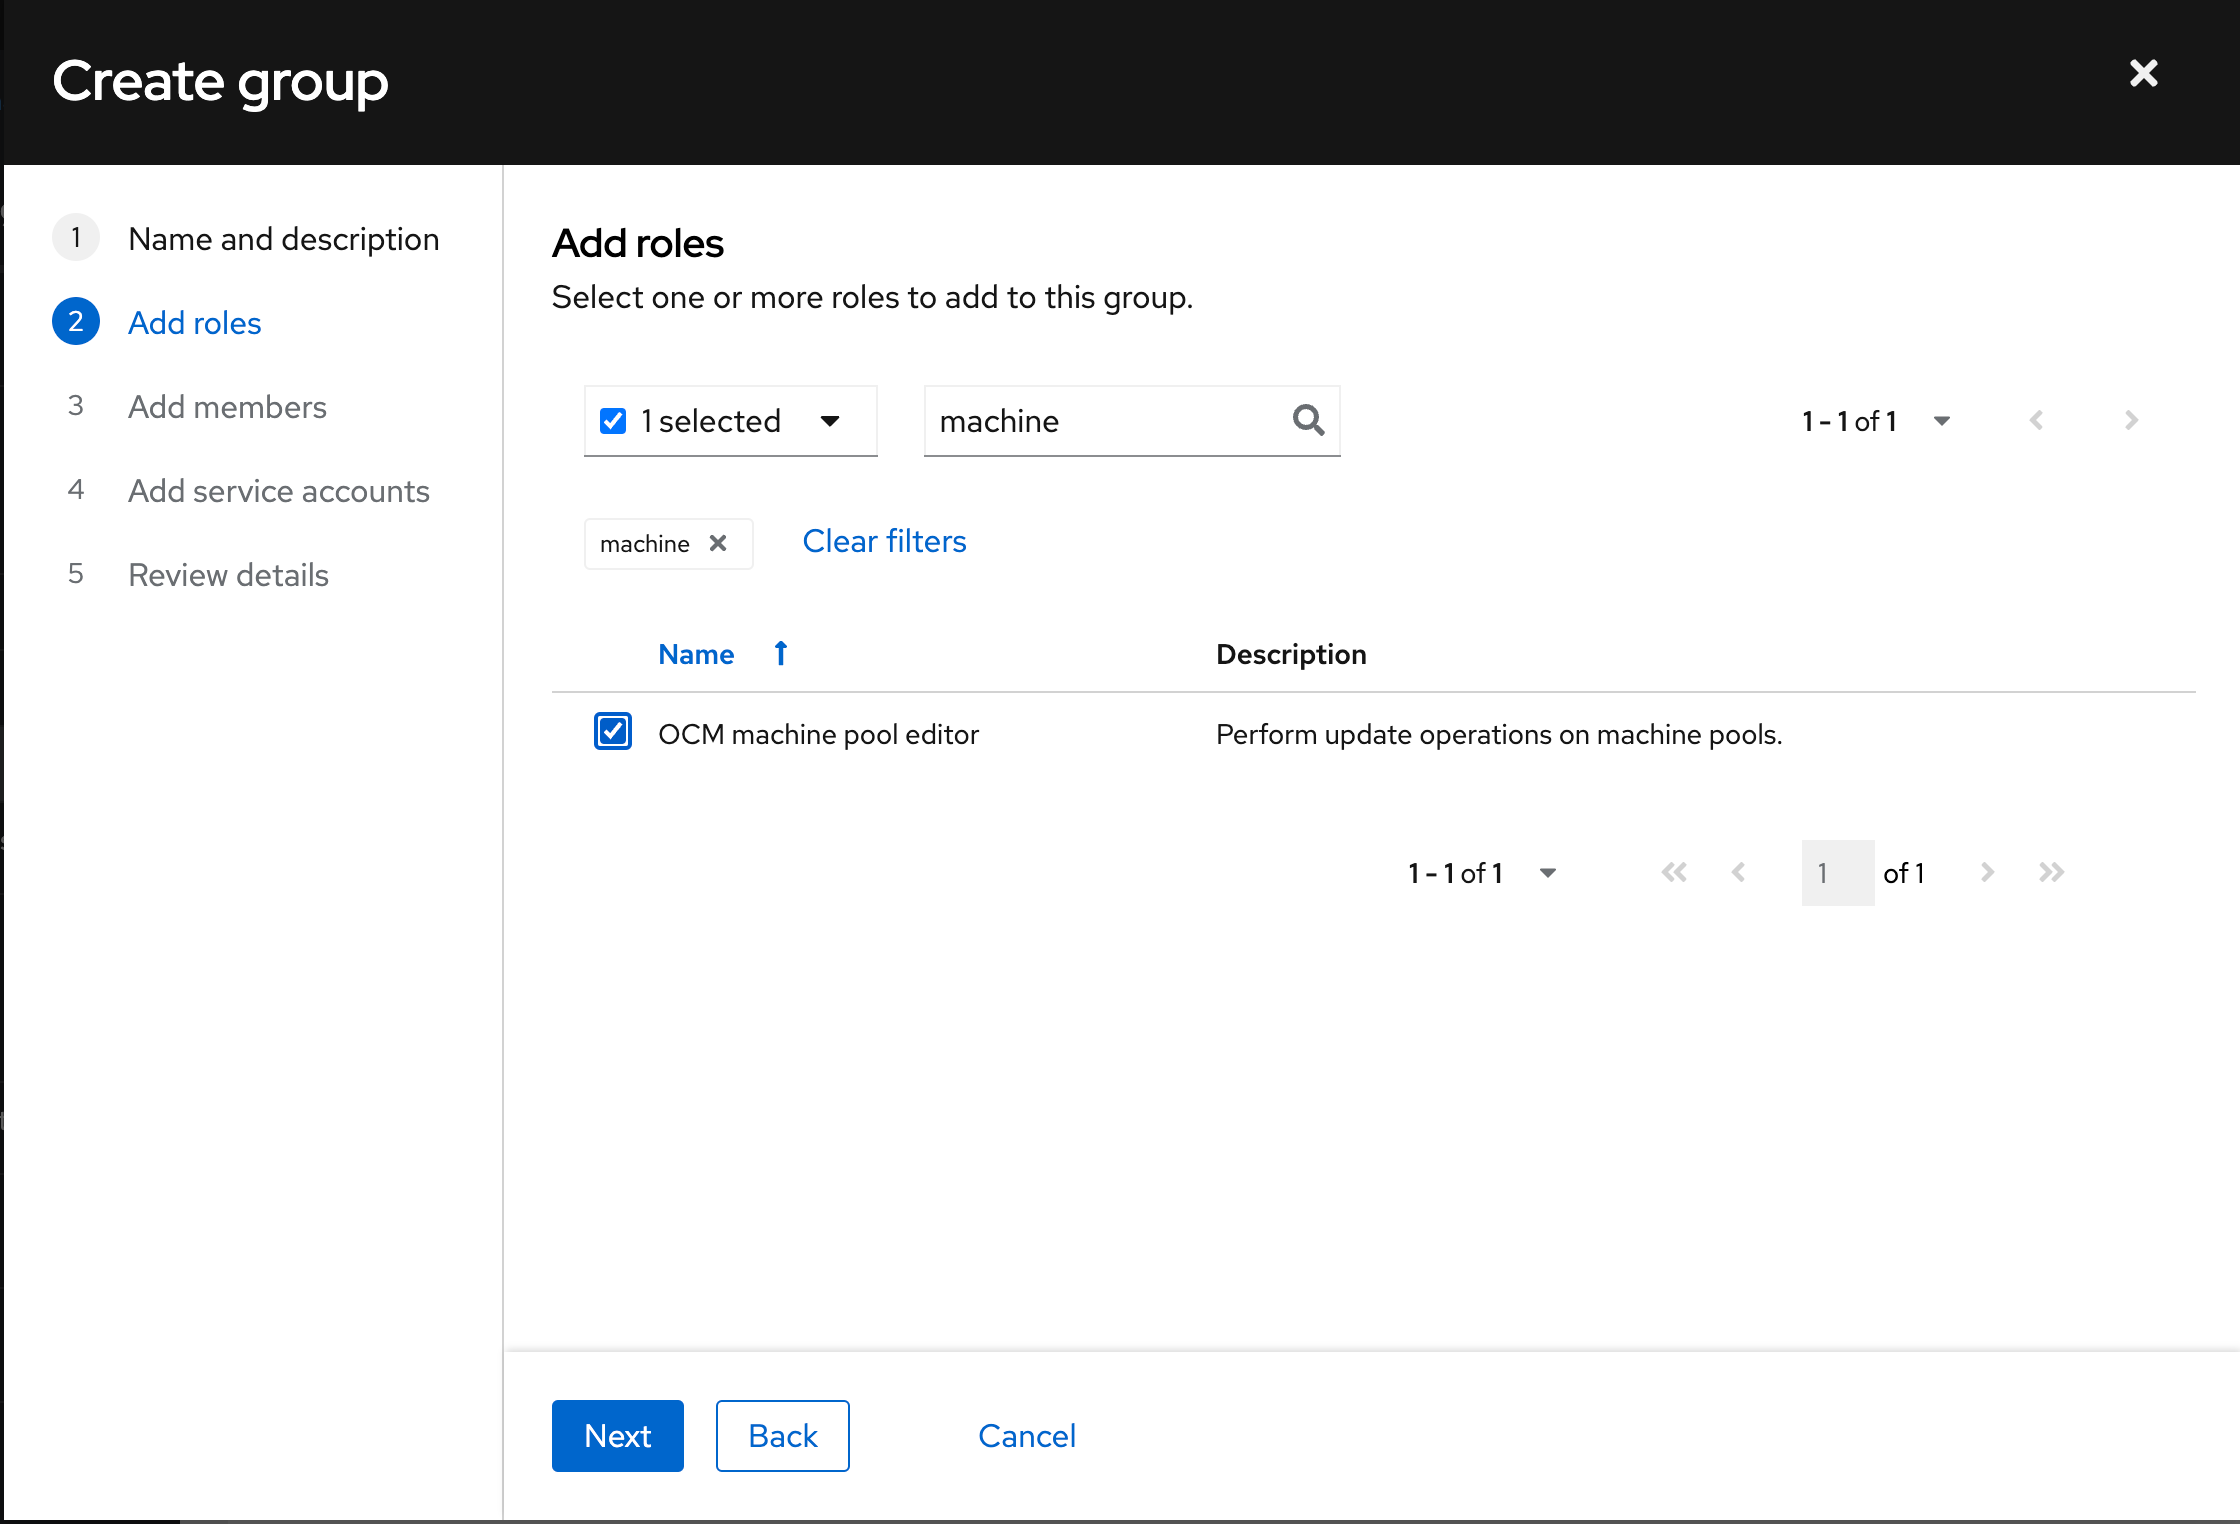Toggle the bulk select checkbox
The height and width of the screenshot is (1524, 2240).
[x=612, y=420]
